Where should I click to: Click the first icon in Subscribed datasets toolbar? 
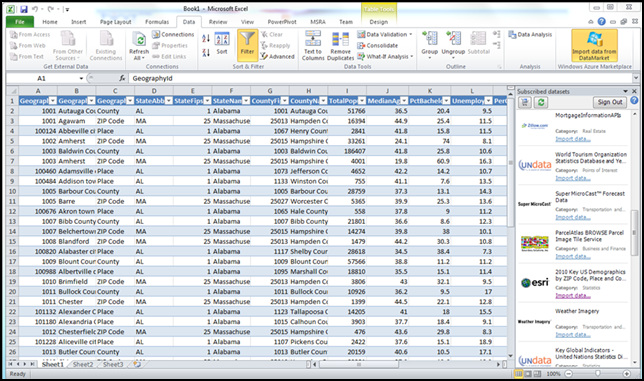click(x=525, y=102)
